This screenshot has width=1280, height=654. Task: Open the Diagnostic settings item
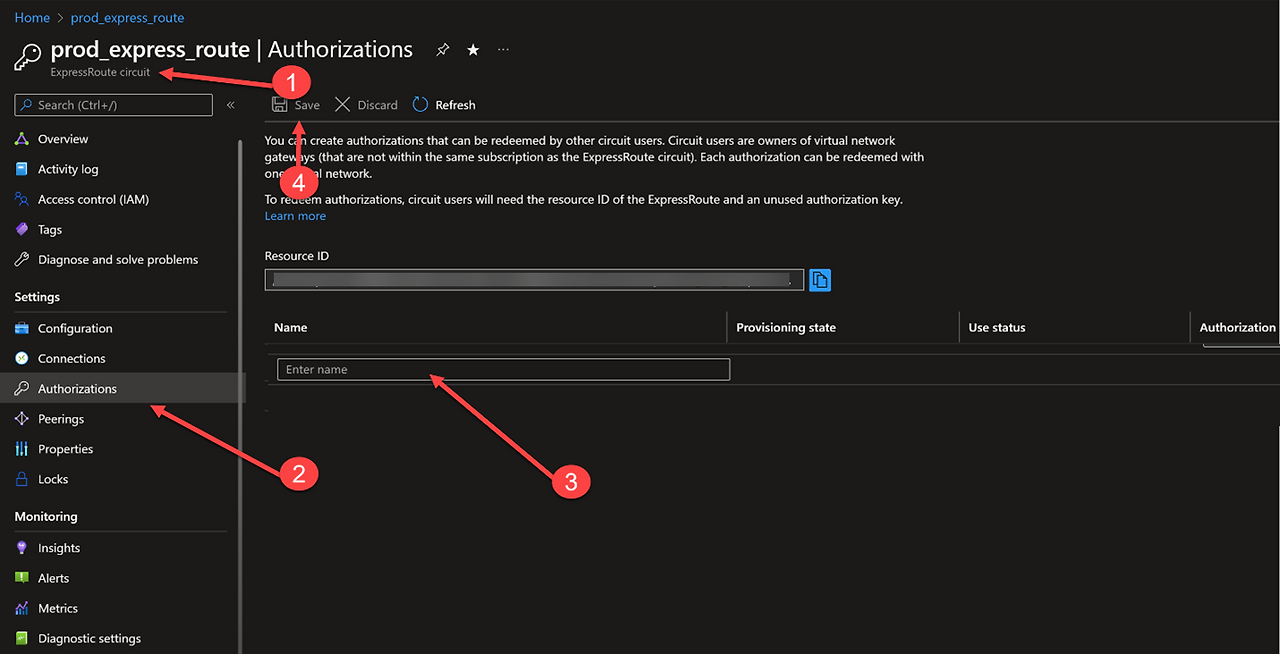[89, 638]
